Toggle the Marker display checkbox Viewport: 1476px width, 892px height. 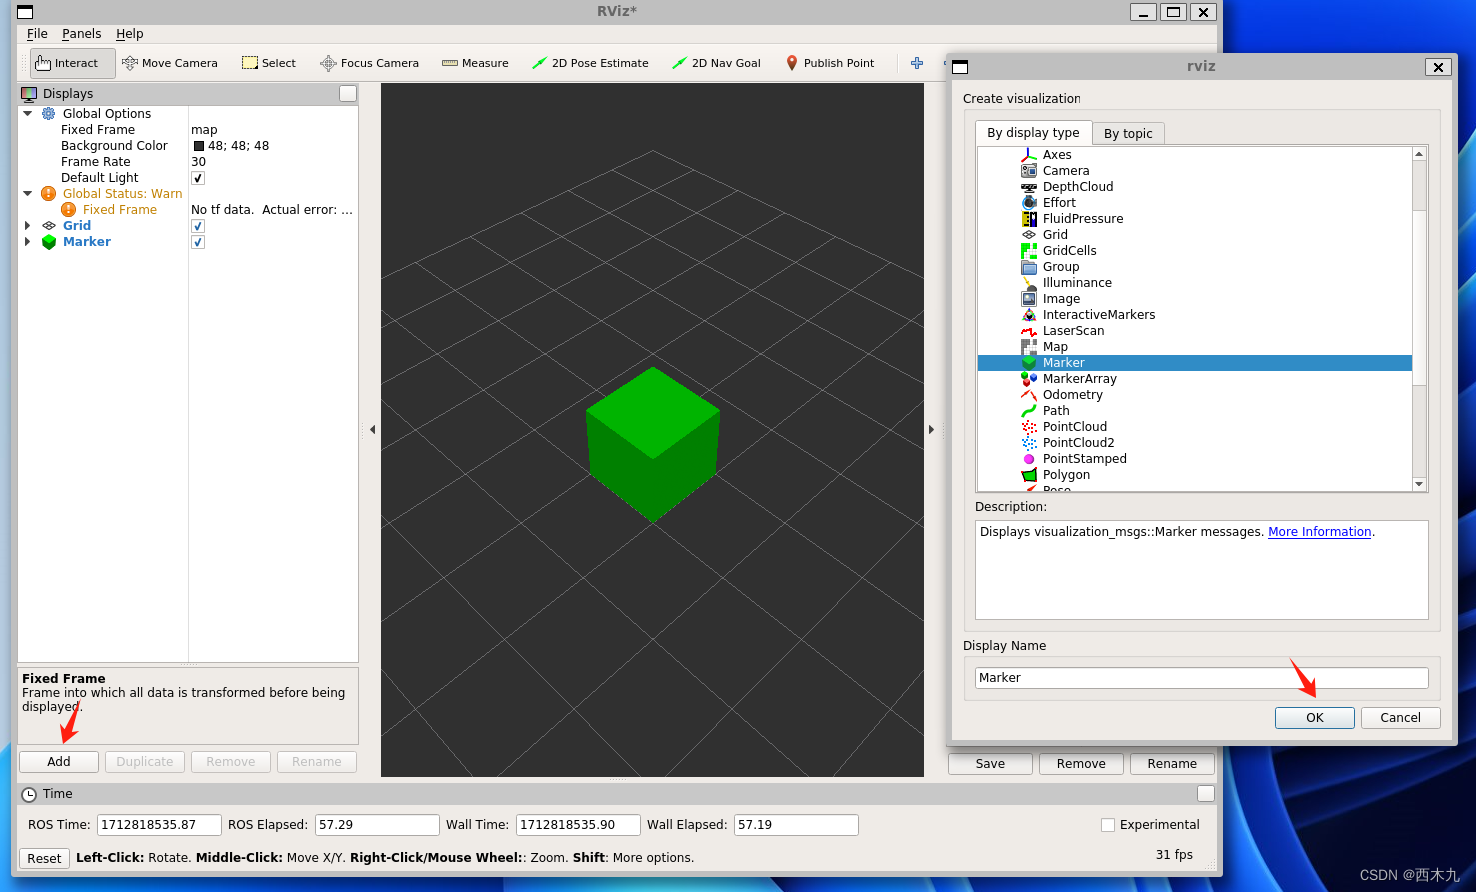tap(198, 242)
